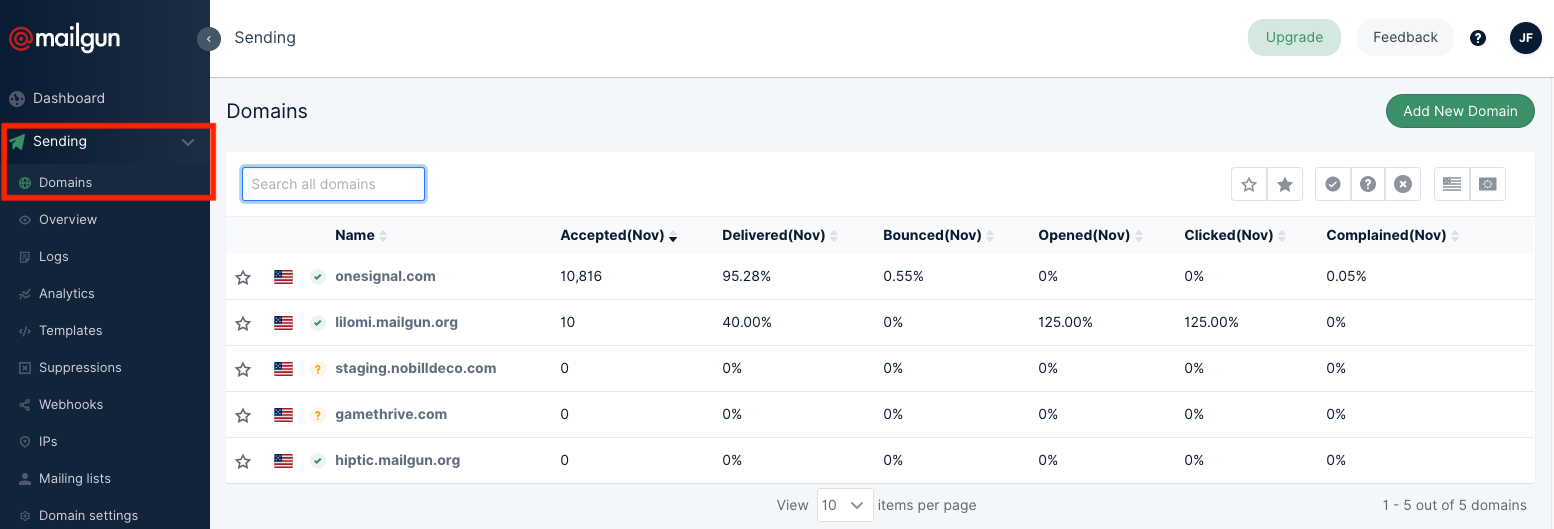Filter disabled domains X icon
Screen dimensions: 1554x529
1403,184
